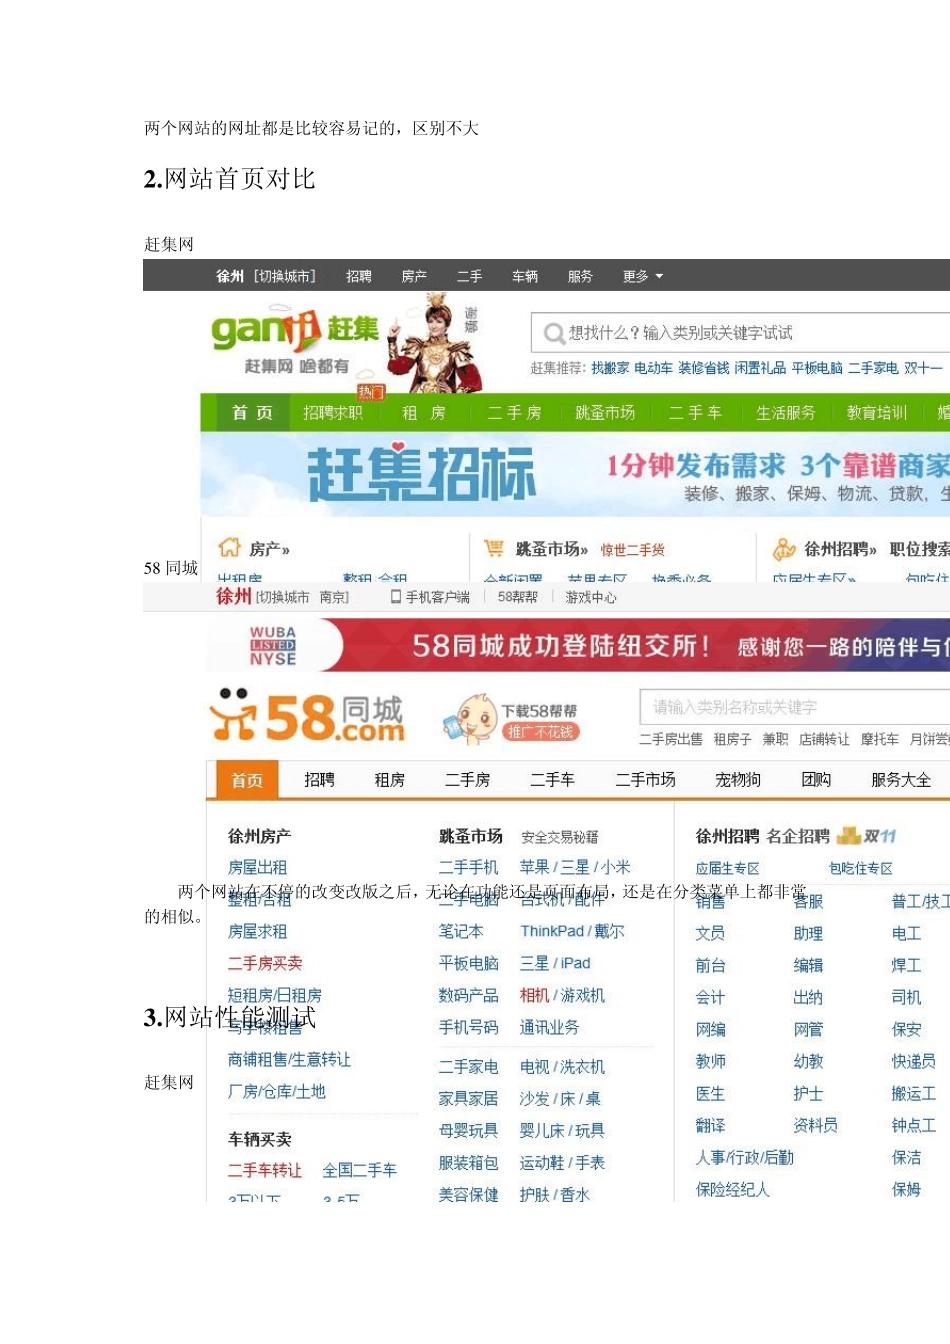Click the red 二手房买卖 link
950x1344 pixels.
tap(265, 963)
